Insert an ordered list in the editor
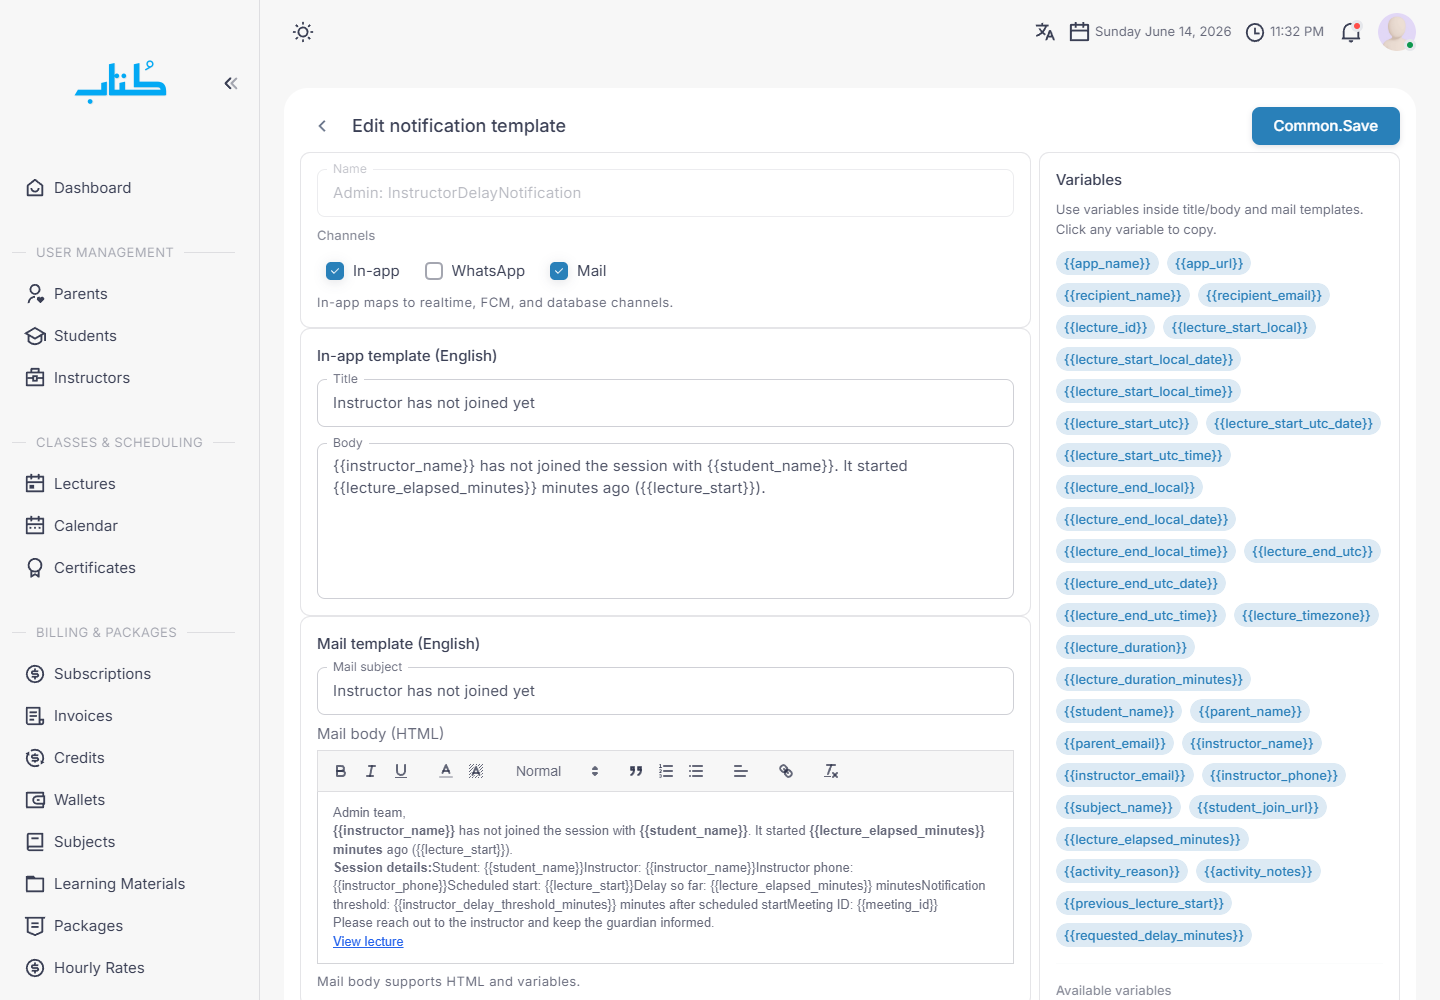Viewport: 1440px width, 1000px height. point(666,771)
